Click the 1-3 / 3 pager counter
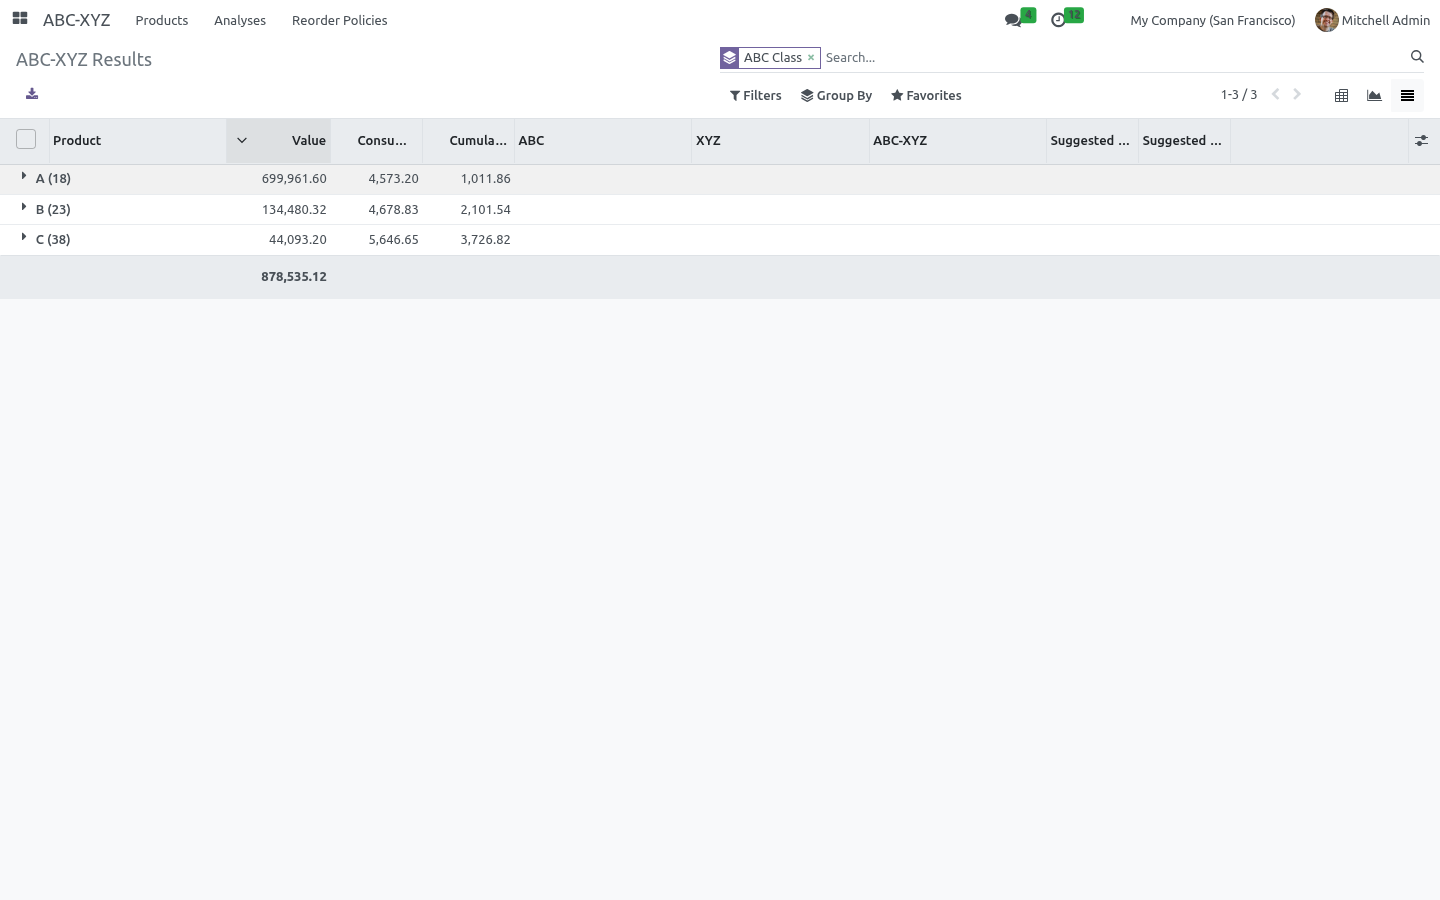Screen dimensions: 1440x900 [1239, 95]
